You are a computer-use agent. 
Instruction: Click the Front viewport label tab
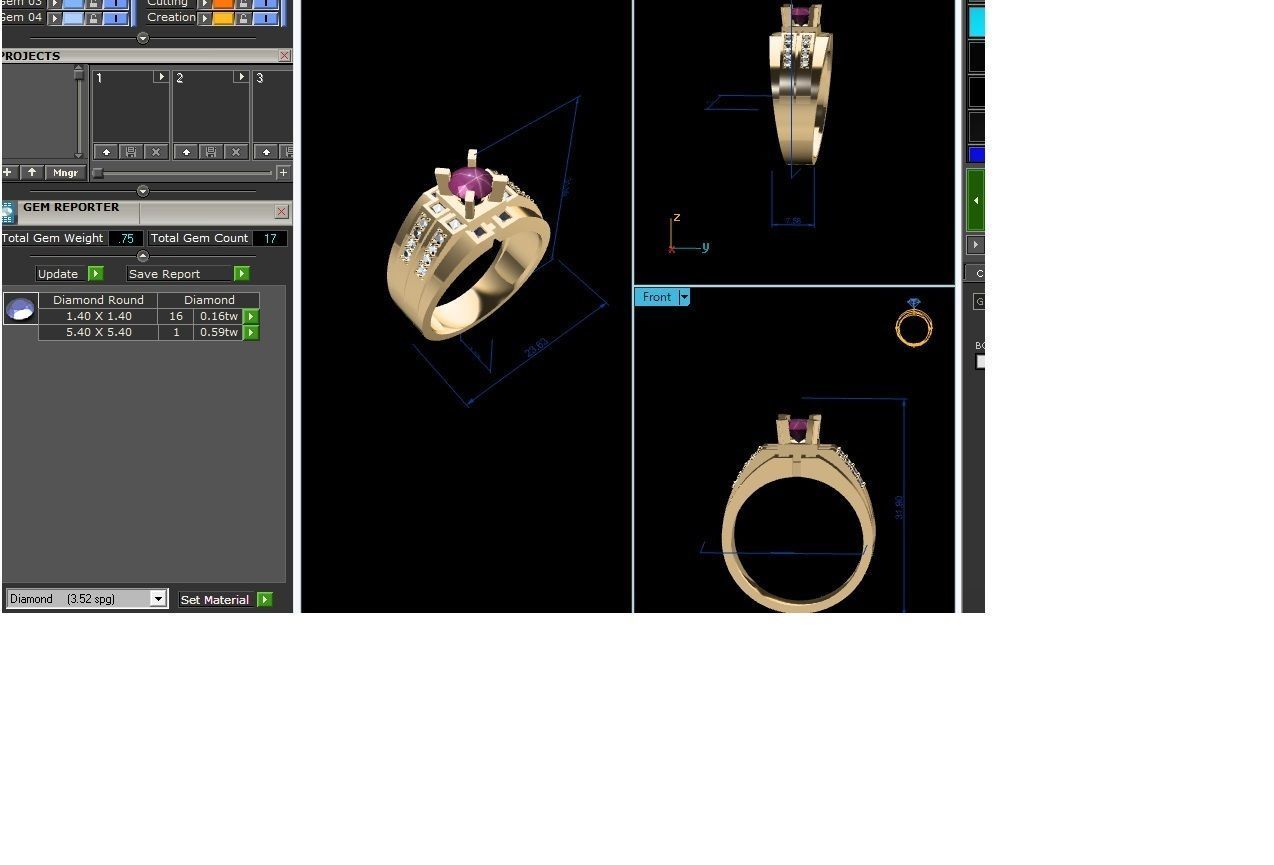657,297
